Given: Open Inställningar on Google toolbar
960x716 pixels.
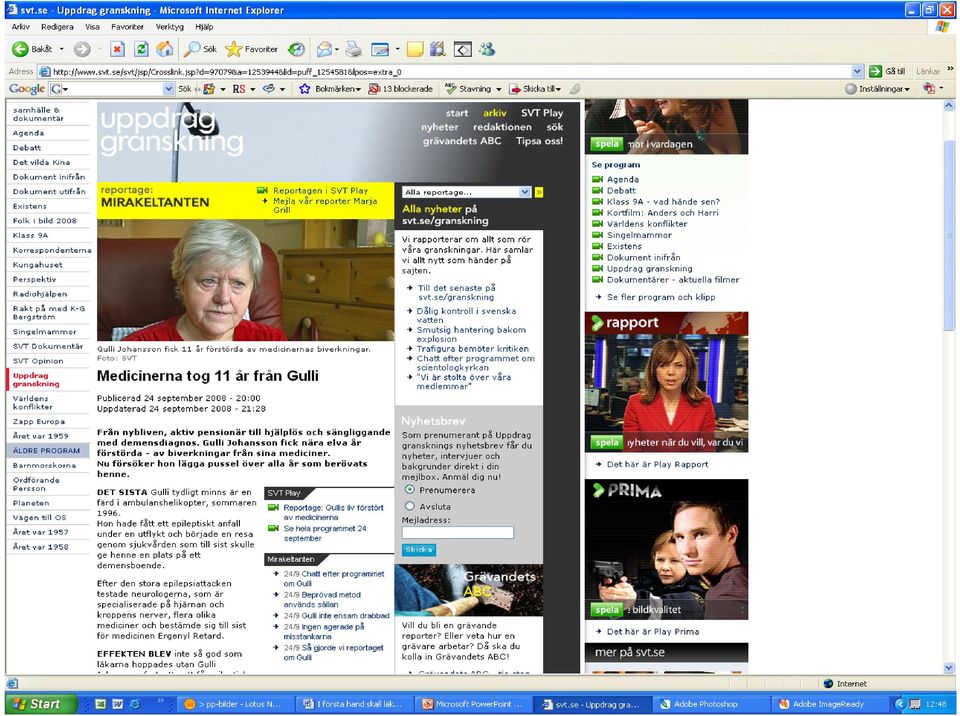Looking at the screenshot, I should coord(877,89).
